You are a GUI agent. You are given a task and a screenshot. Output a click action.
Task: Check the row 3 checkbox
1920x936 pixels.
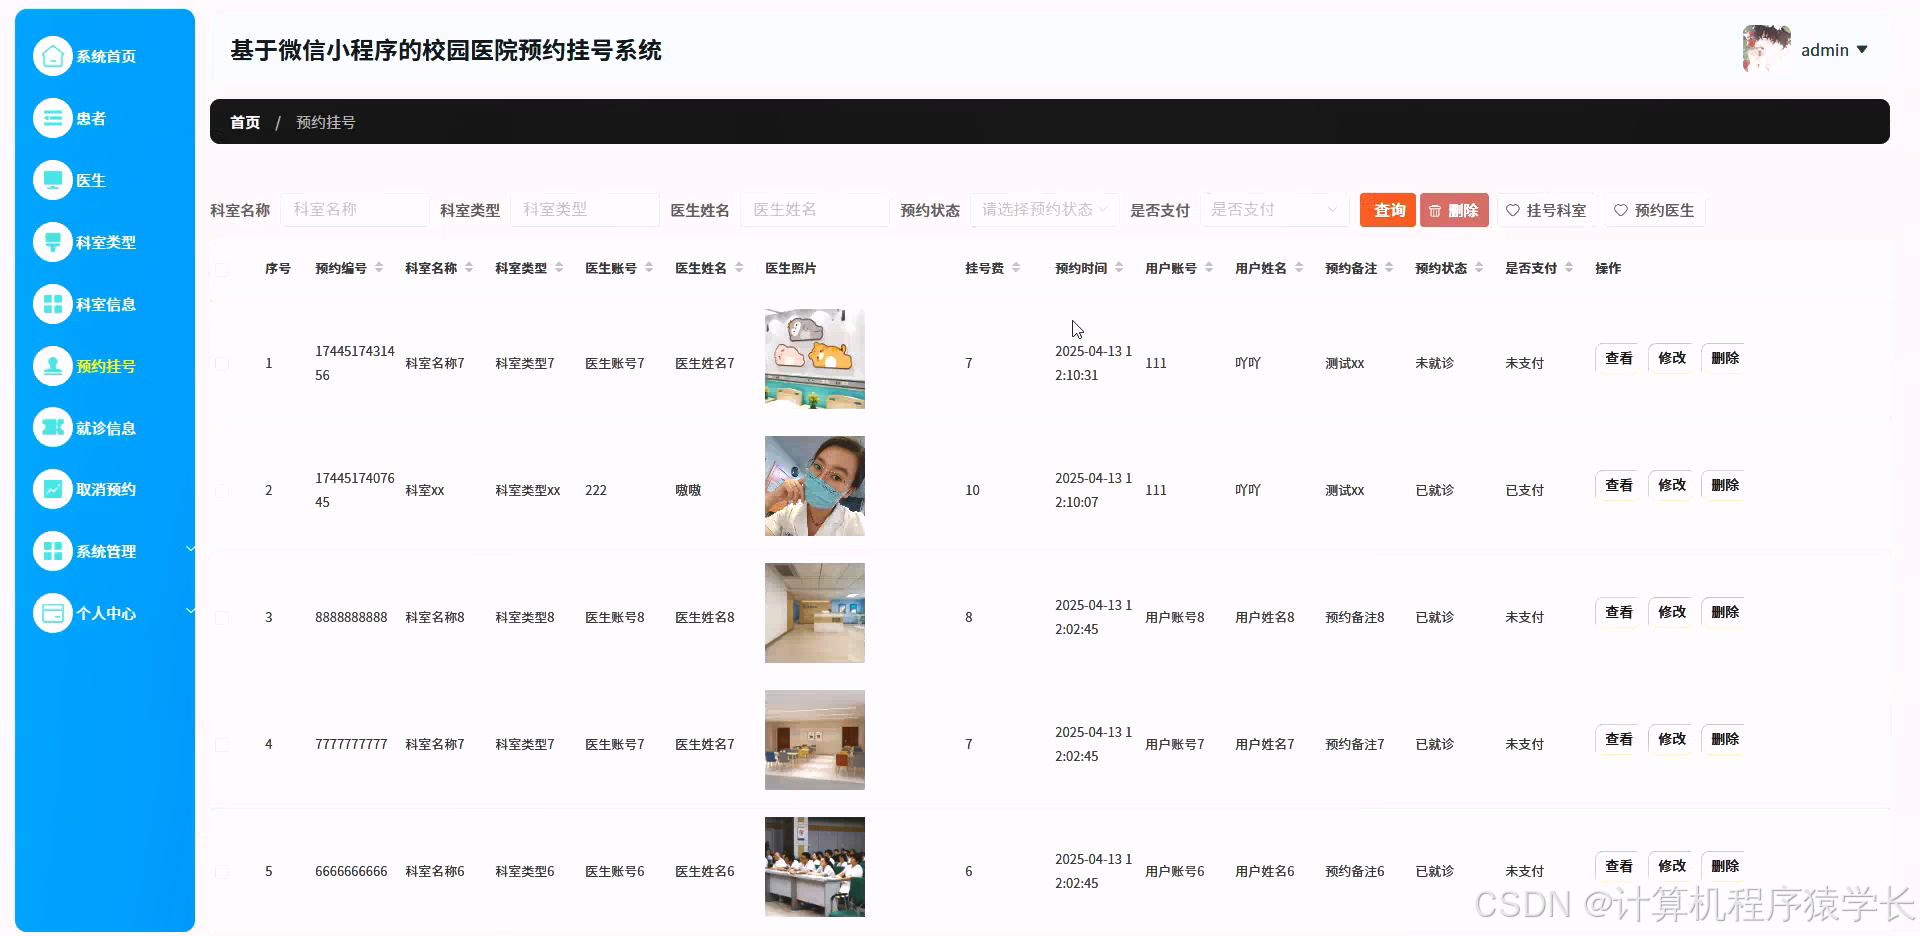pos(222,618)
